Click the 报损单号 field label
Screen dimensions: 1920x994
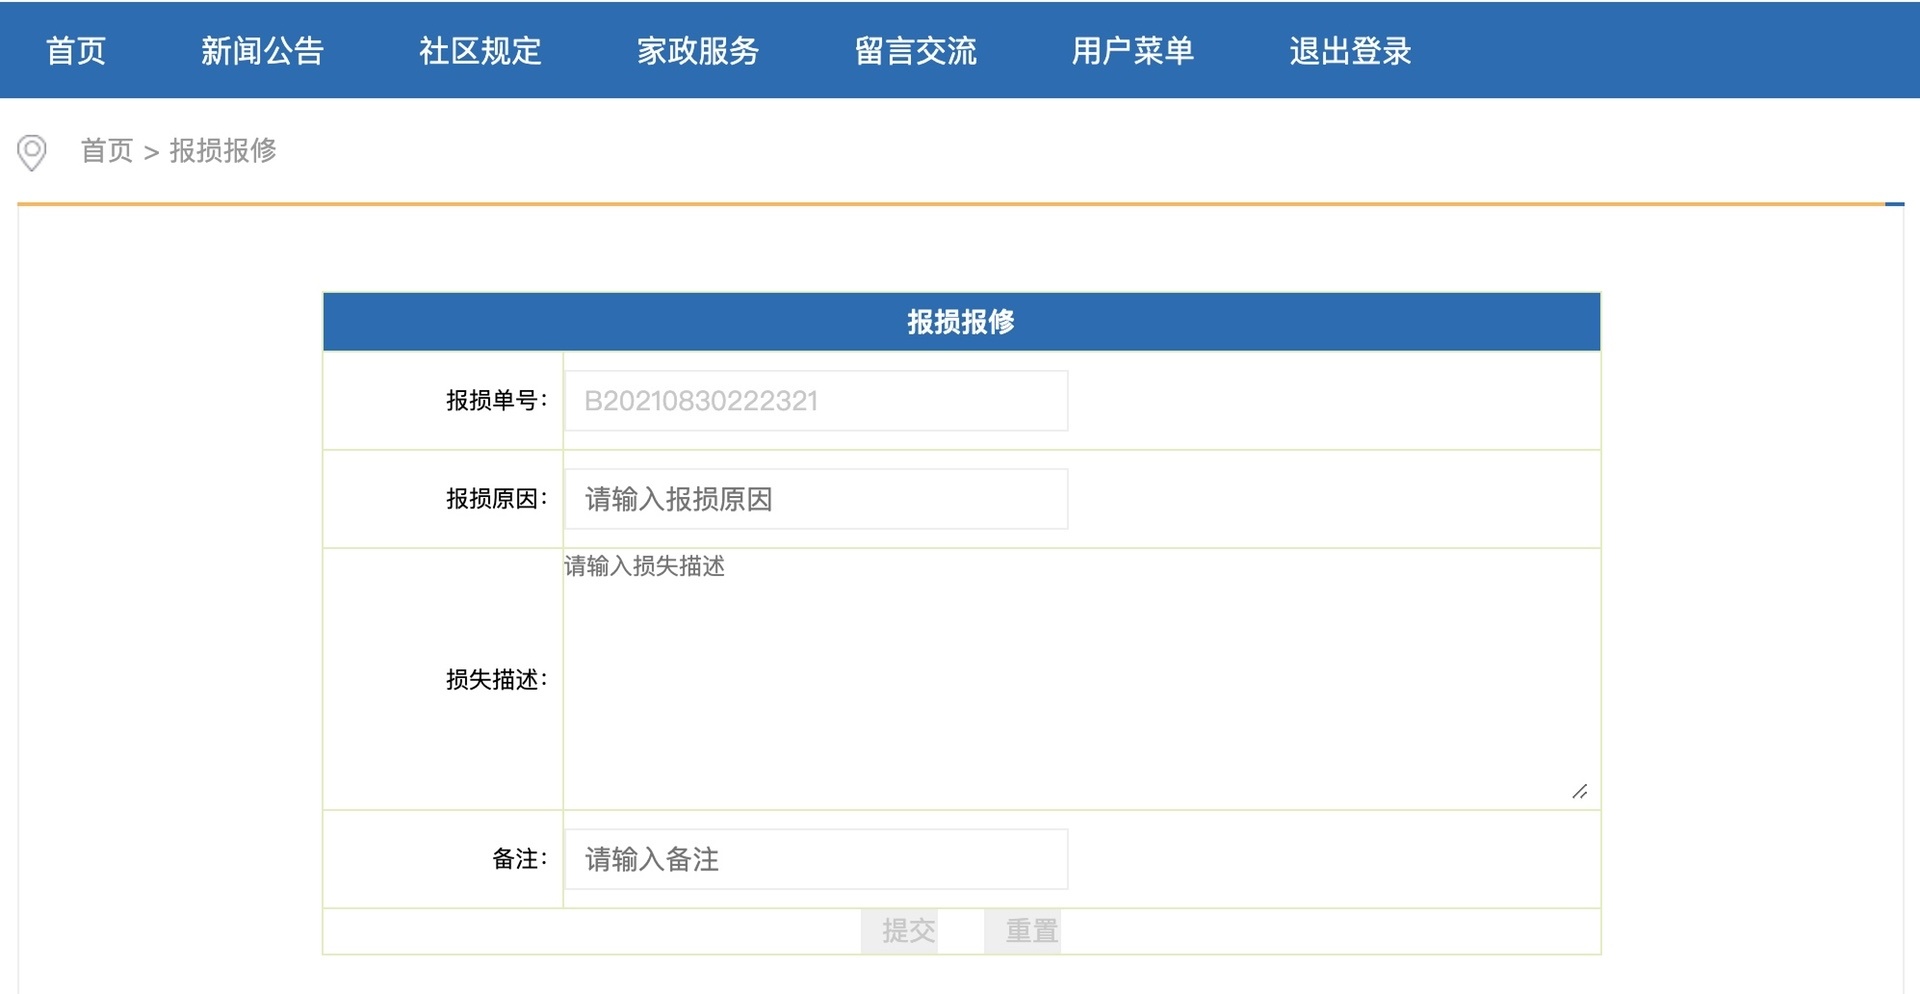pos(496,401)
